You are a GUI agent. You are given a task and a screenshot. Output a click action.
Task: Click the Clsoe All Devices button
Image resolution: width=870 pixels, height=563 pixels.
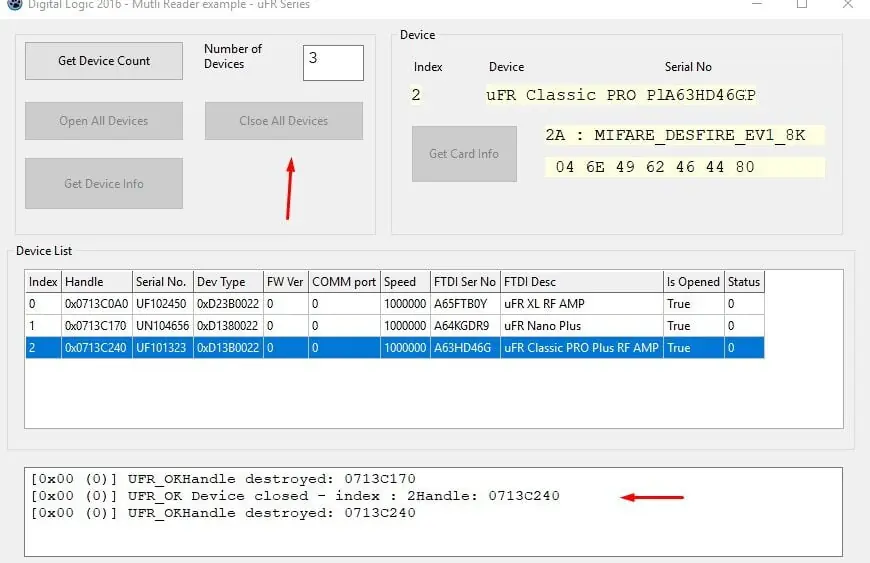point(284,121)
